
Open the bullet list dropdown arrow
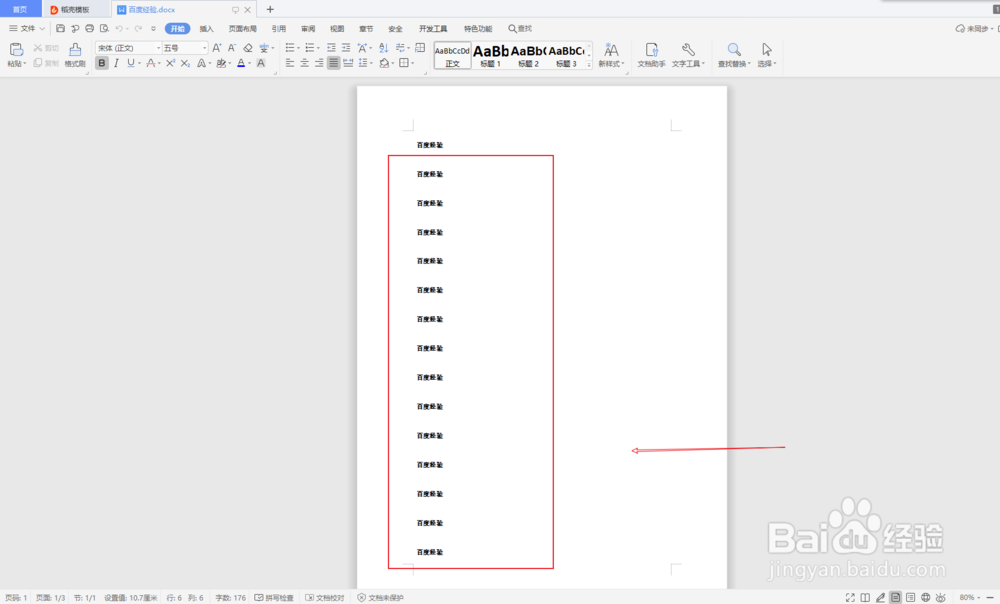click(x=298, y=48)
